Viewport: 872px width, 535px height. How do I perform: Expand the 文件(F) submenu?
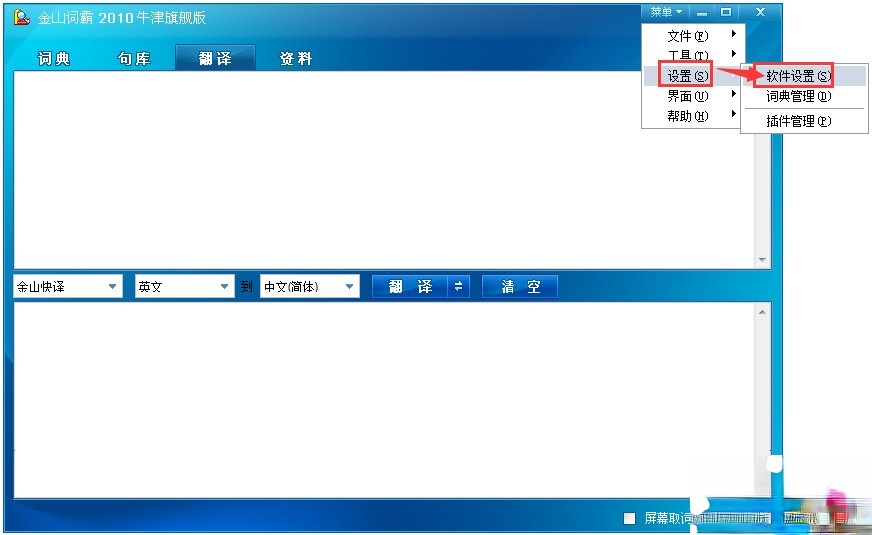(691, 36)
